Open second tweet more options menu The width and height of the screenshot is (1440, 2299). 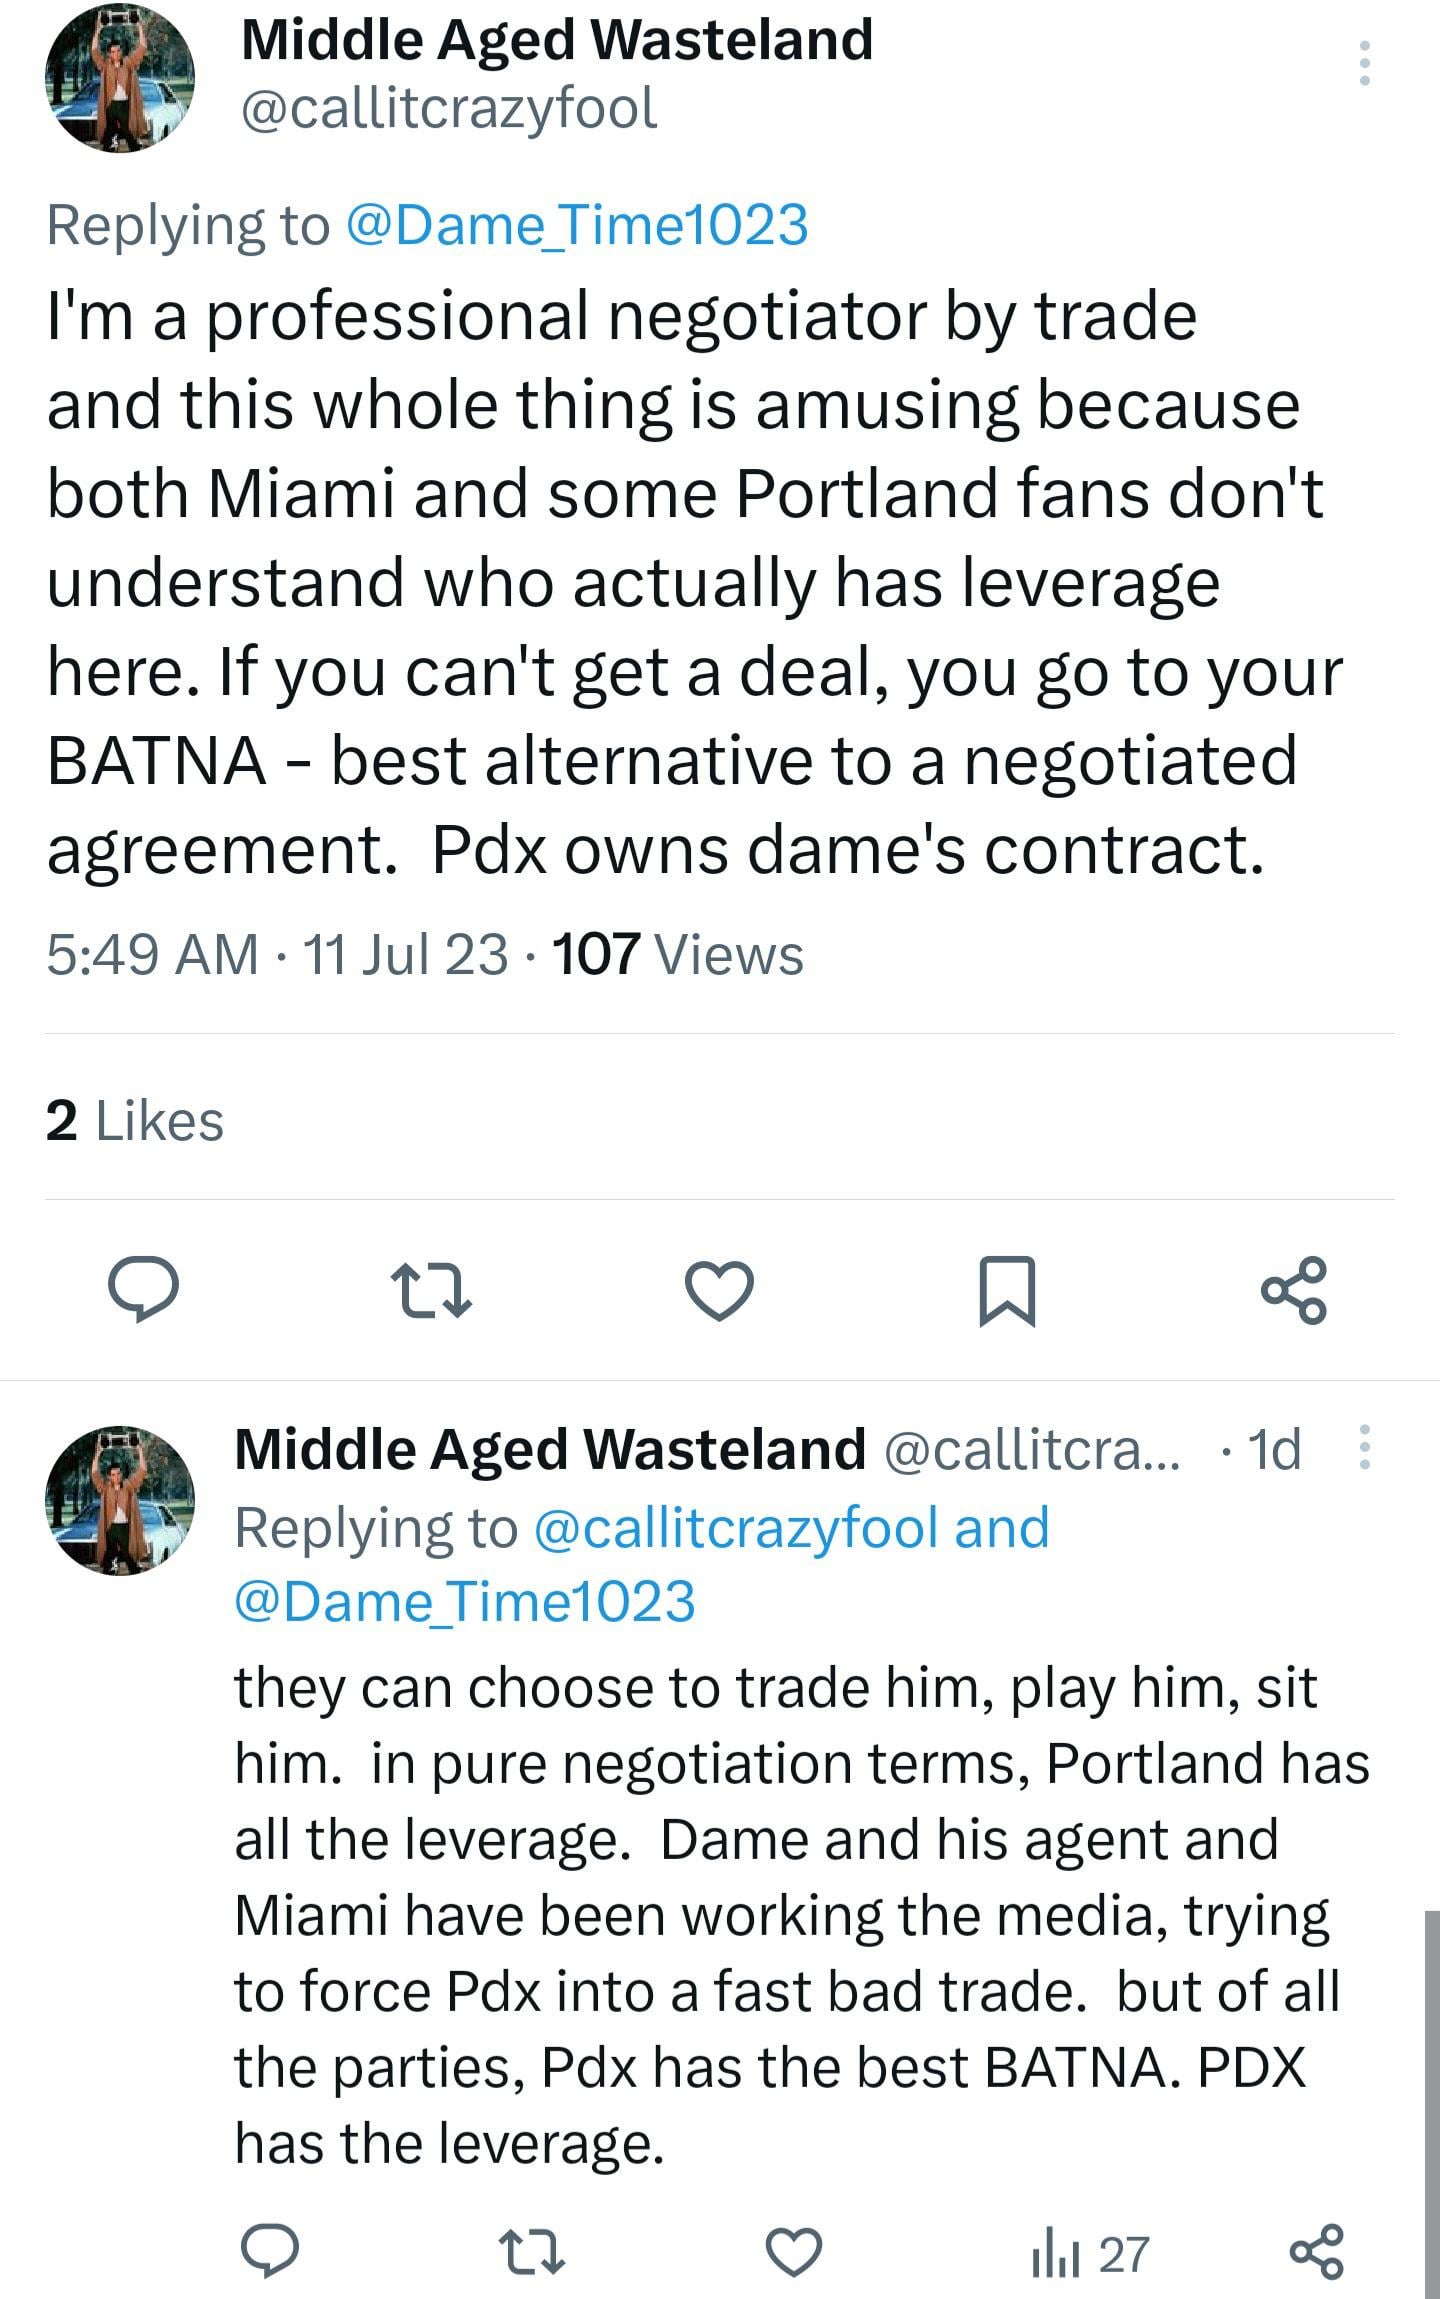coord(1364,1448)
